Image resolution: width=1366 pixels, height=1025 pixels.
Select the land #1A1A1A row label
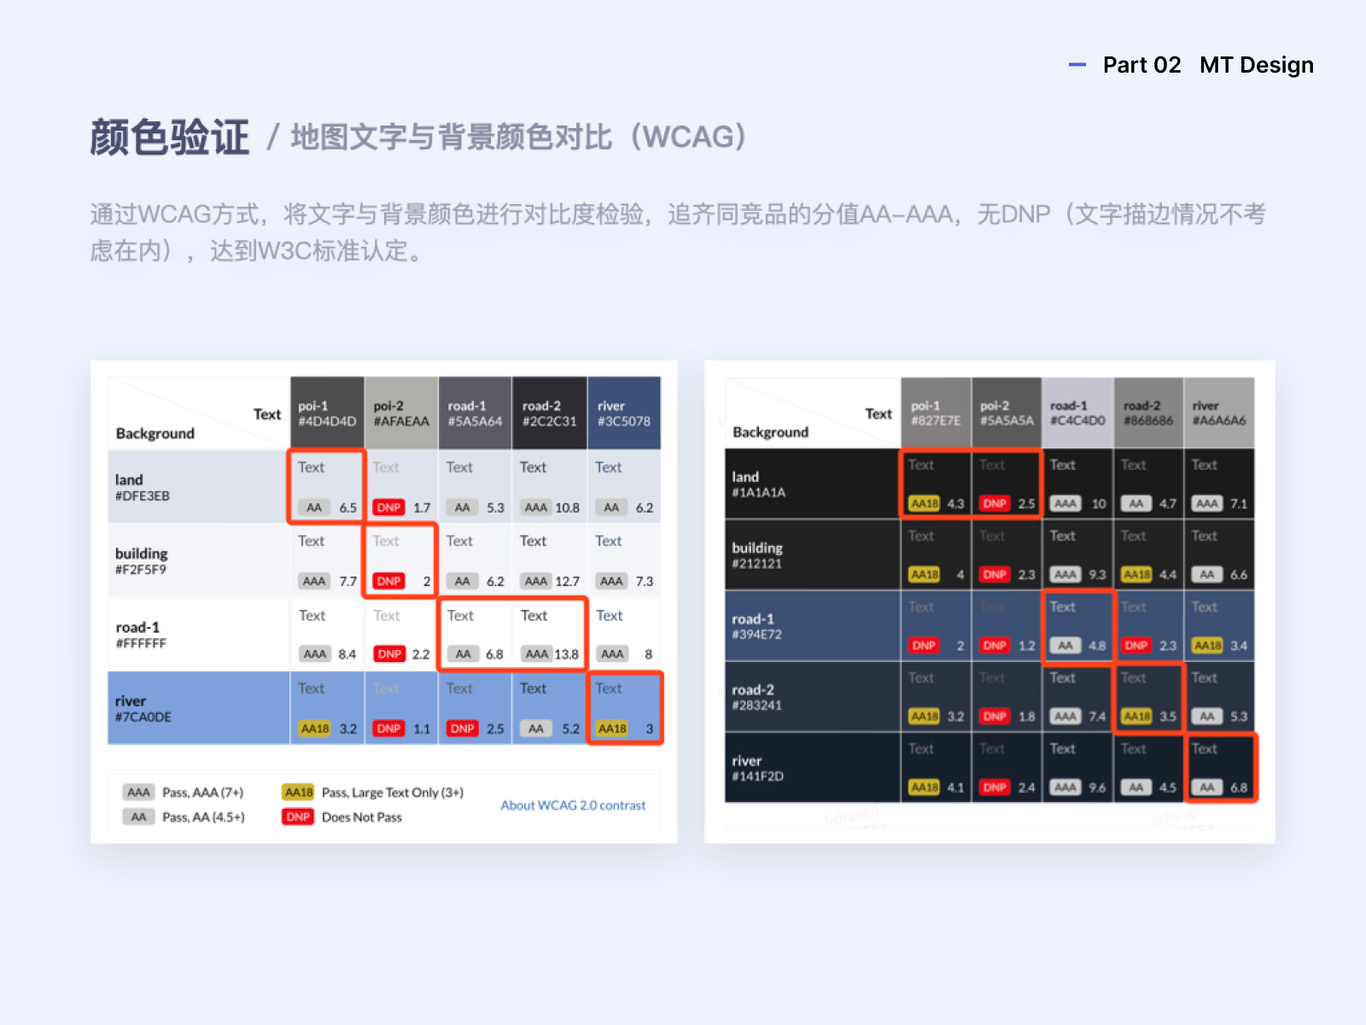pos(813,484)
